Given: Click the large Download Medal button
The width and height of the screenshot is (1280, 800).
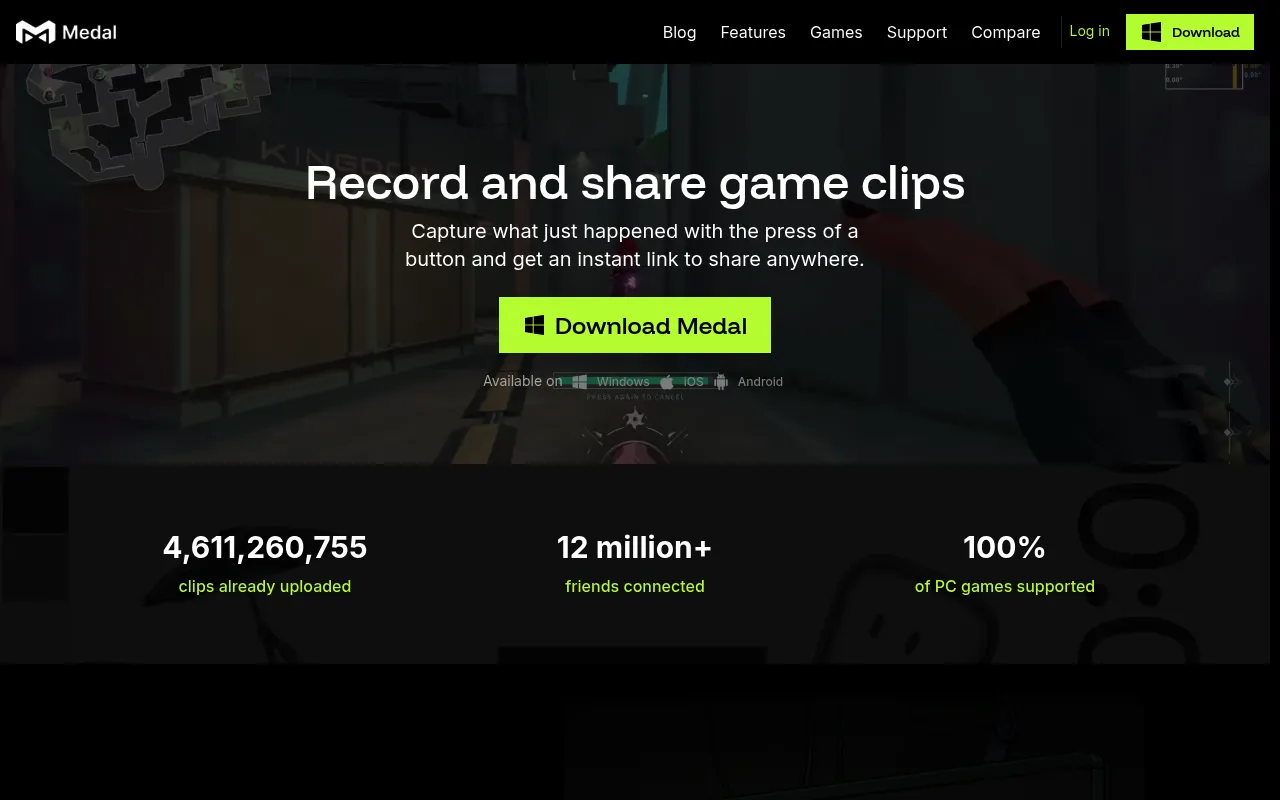Looking at the screenshot, I should 635,325.
